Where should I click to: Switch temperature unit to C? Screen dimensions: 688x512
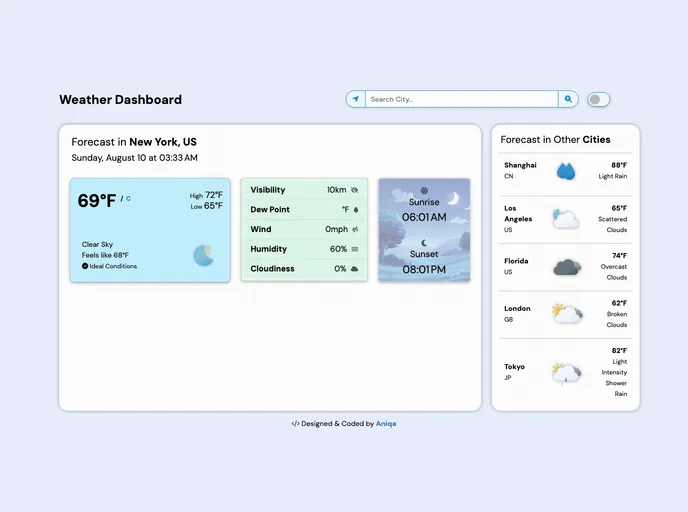pos(129,198)
